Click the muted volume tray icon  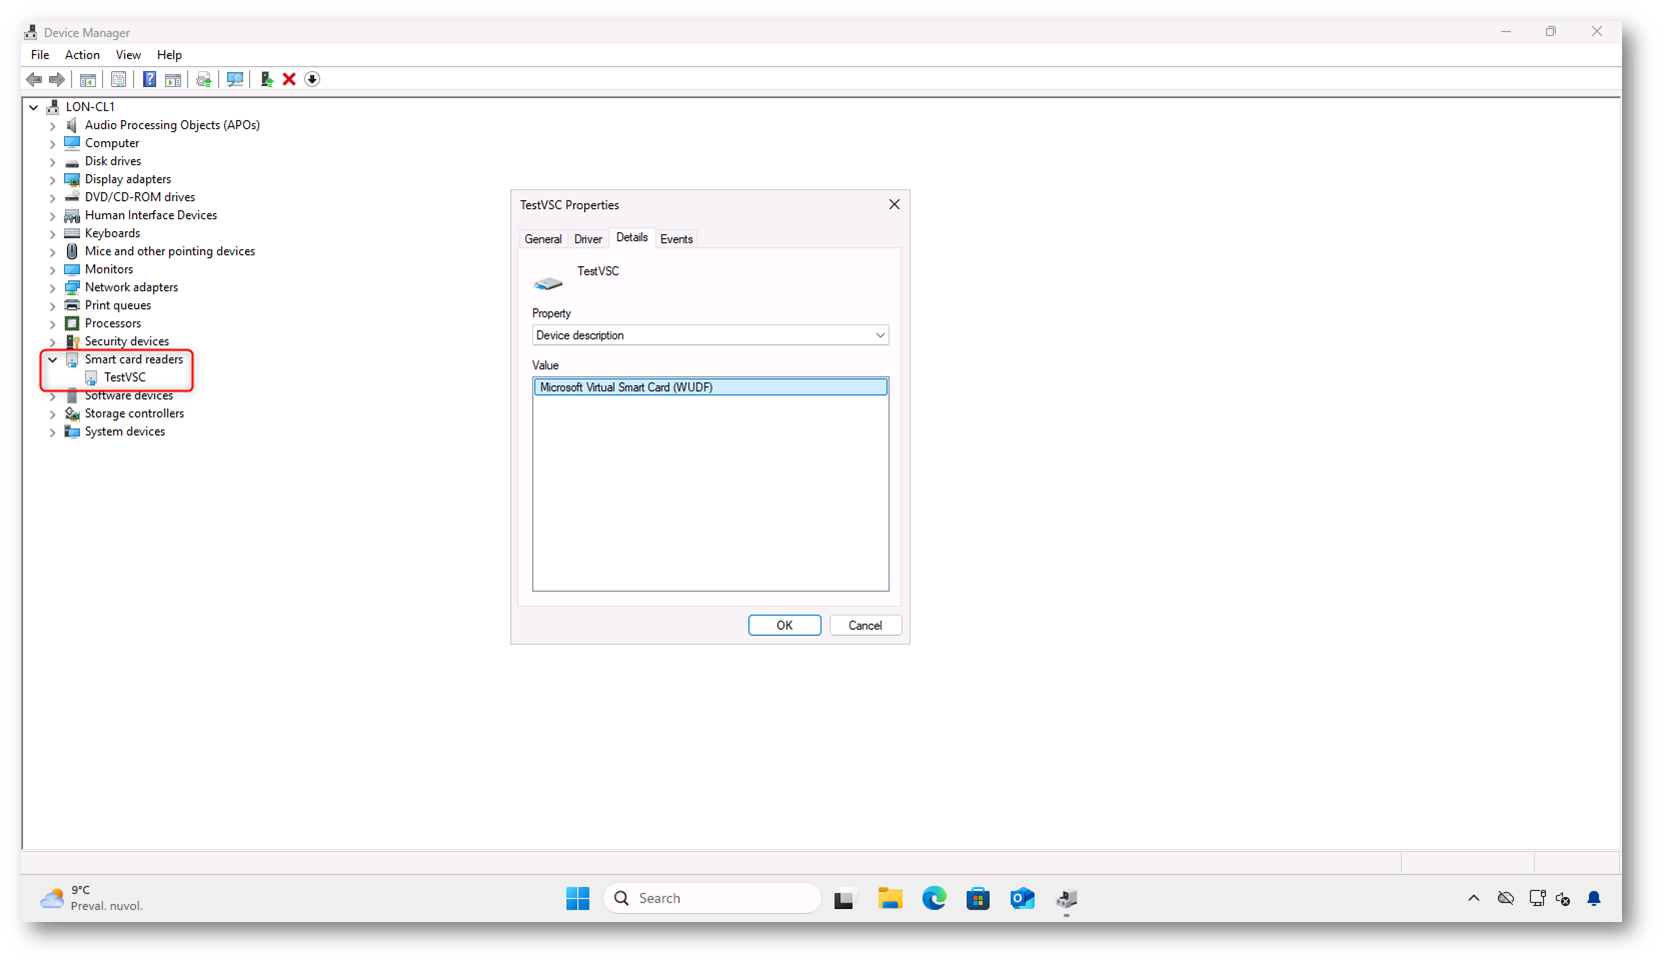1563,899
